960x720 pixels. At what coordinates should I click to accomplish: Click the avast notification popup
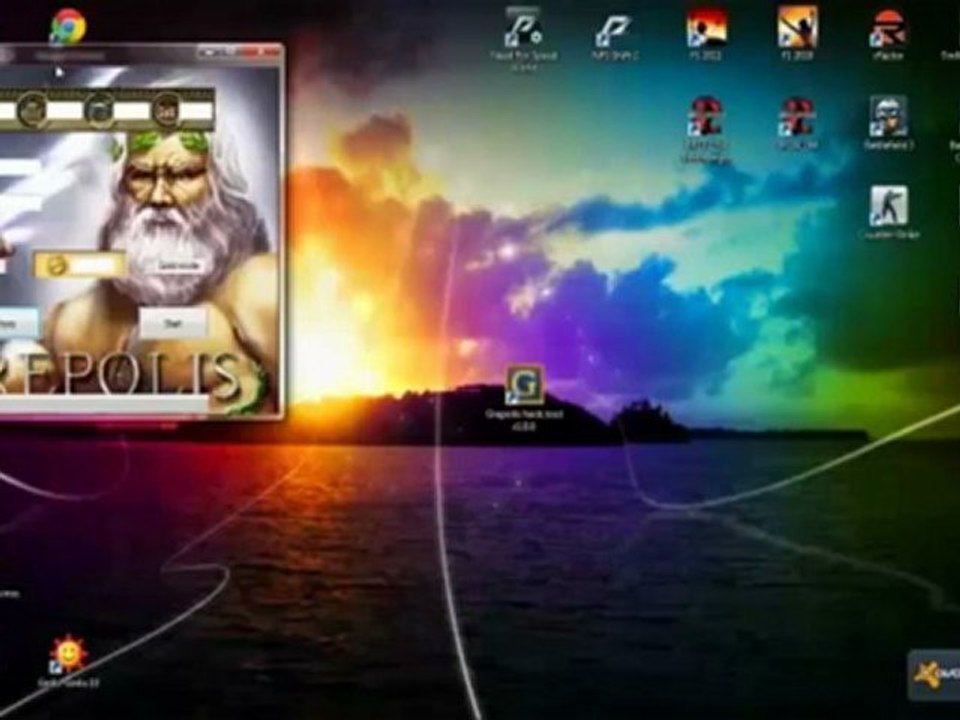(x=934, y=675)
